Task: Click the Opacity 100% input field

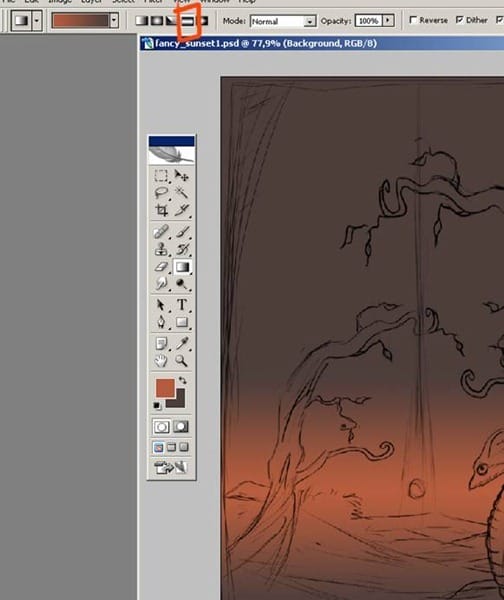Action: (x=369, y=20)
